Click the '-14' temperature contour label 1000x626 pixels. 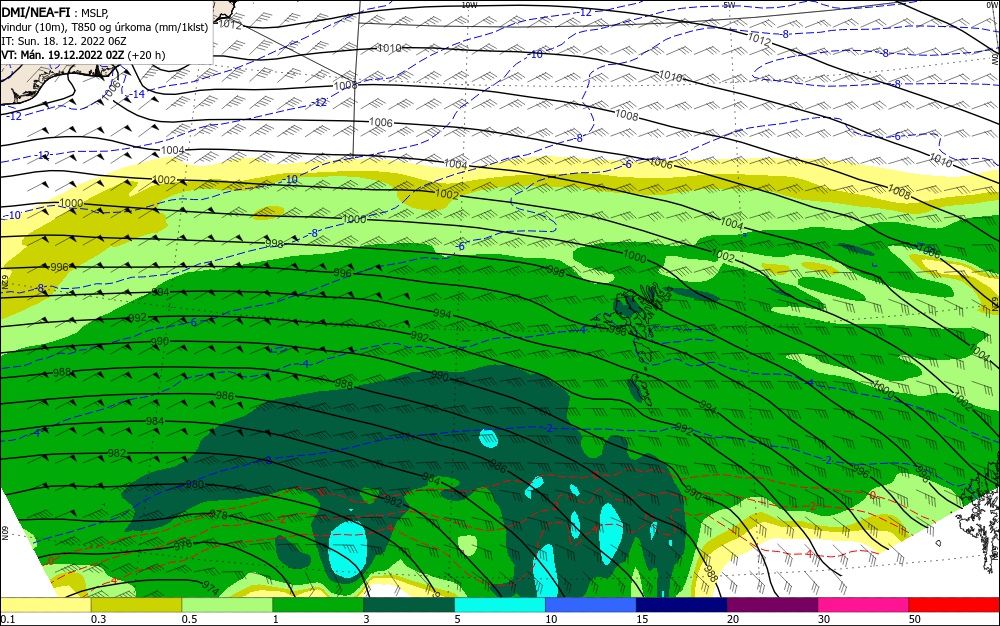pyautogui.click(x=136, y=94)
